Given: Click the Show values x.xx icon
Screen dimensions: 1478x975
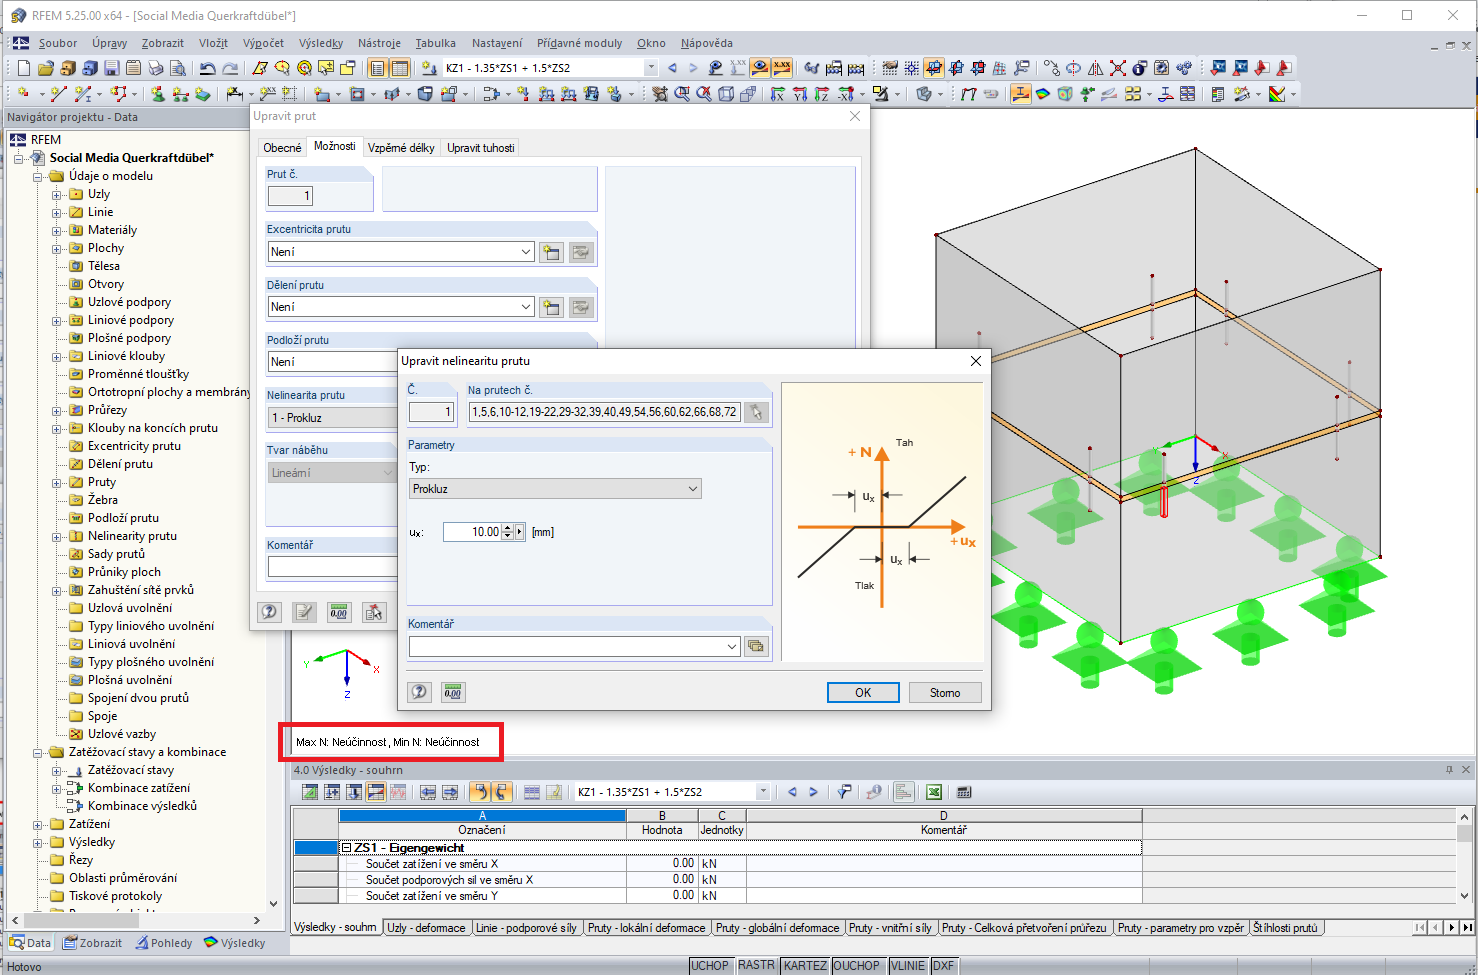Looking at the screenshot, I should point(782,68).
